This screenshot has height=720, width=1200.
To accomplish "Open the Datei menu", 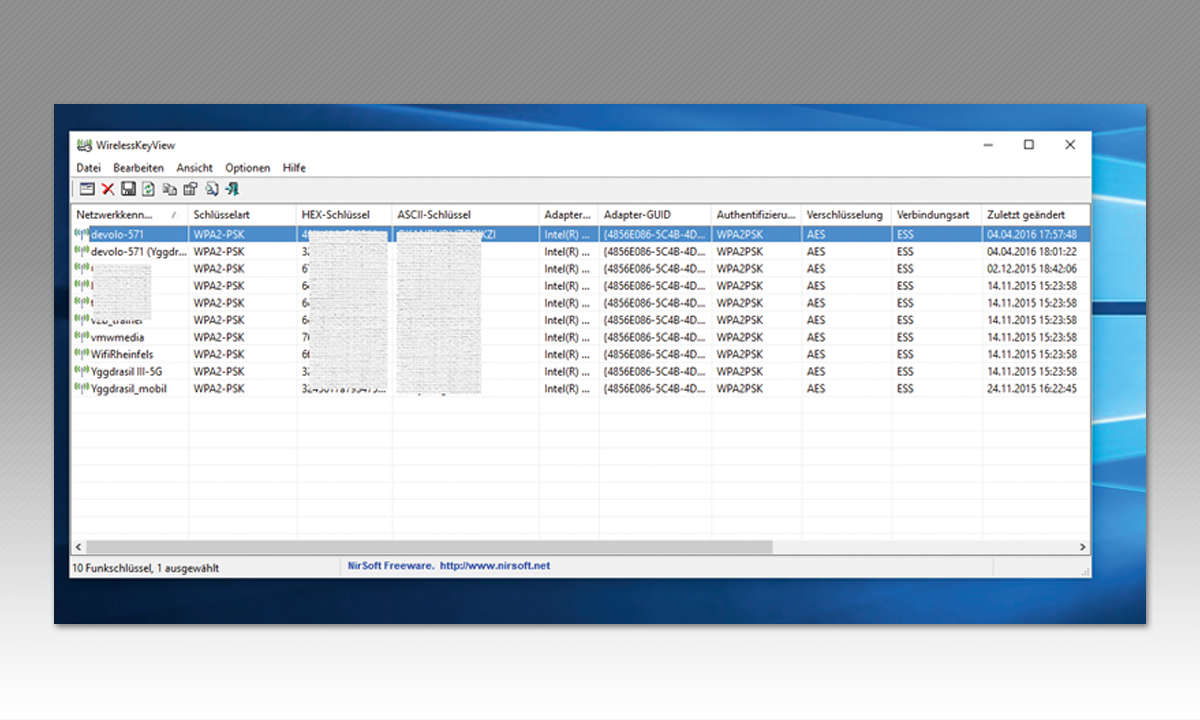I will [x=88, y=168].
